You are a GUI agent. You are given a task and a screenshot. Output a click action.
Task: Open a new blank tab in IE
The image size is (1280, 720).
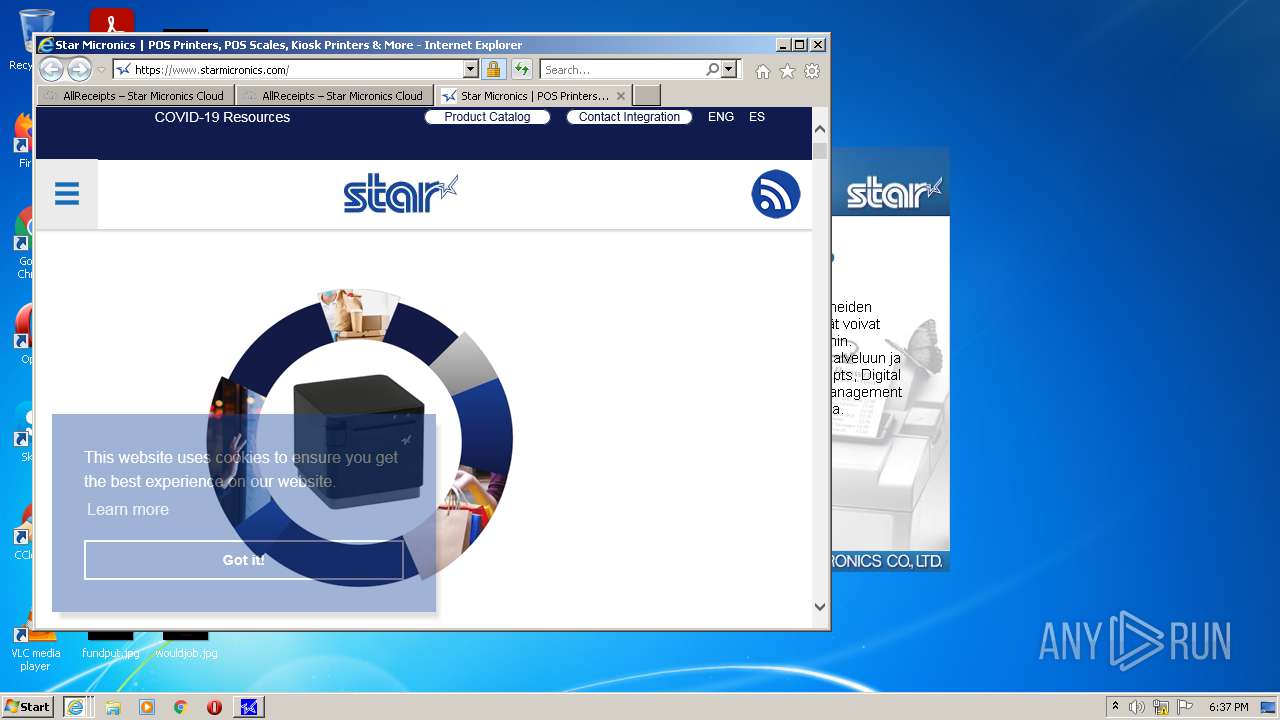647,96
